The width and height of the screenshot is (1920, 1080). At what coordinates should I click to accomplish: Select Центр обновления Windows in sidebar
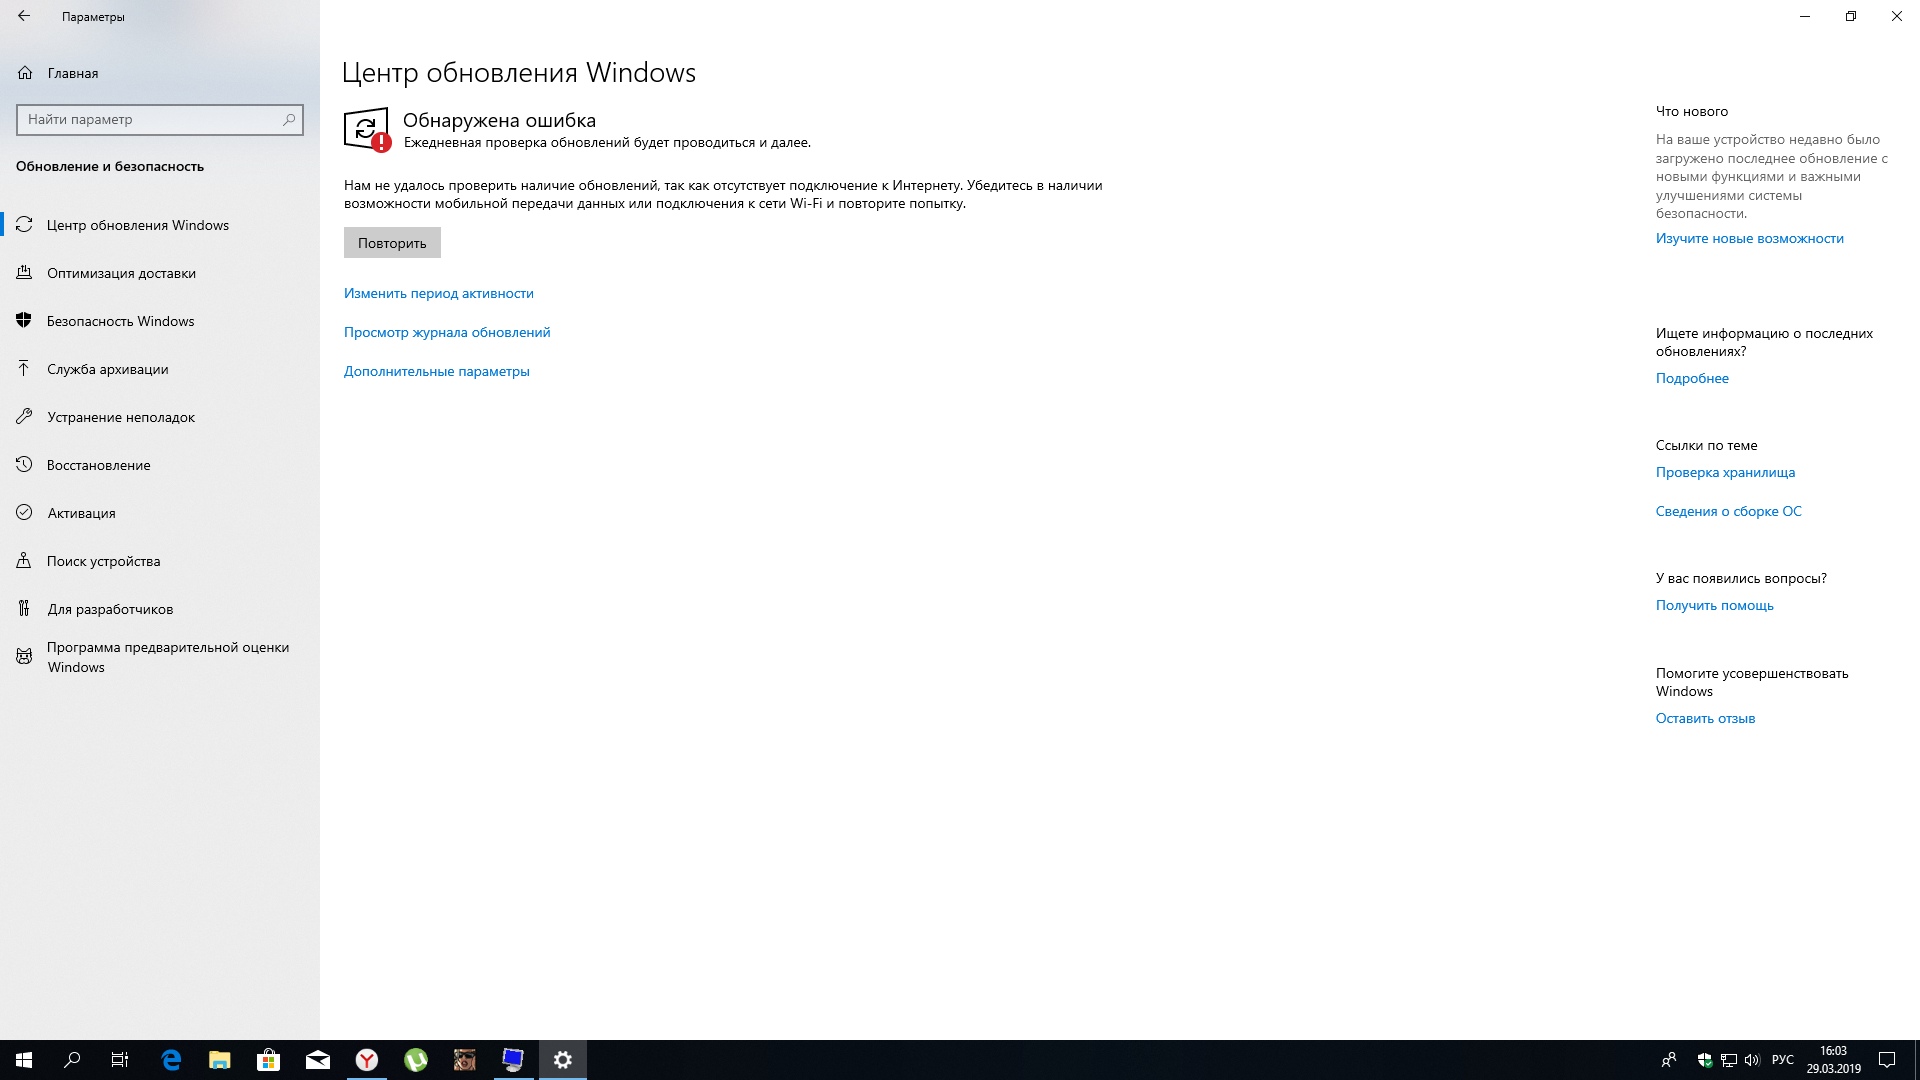[160, 225]
